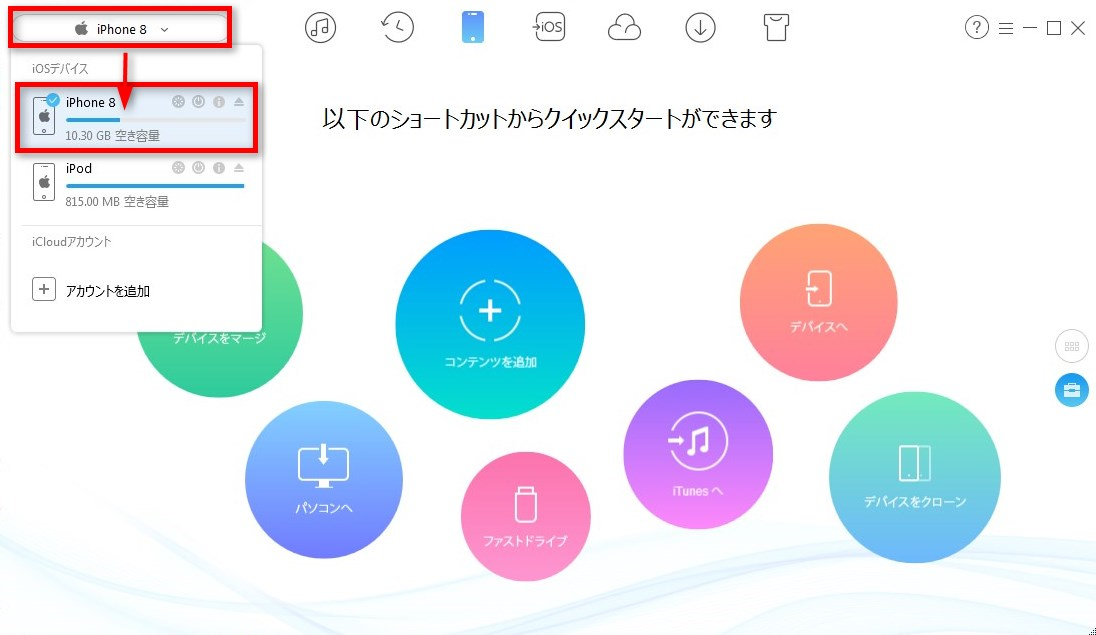Select the iPod device row
The image size is (1096, 635).
[138, 185]
